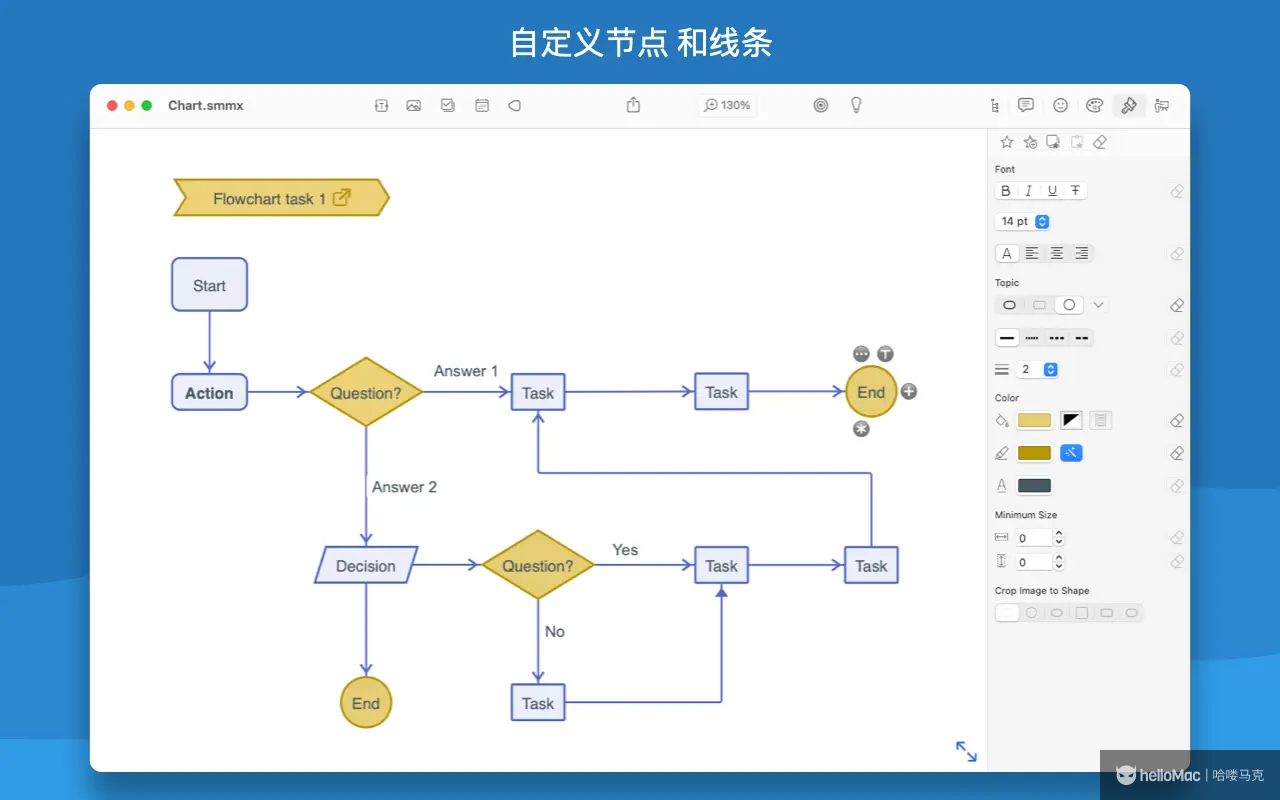The height and width of the screenshot is (800, 1280).
Task: Click the minimum height input field
Action: pos(1033,562)
